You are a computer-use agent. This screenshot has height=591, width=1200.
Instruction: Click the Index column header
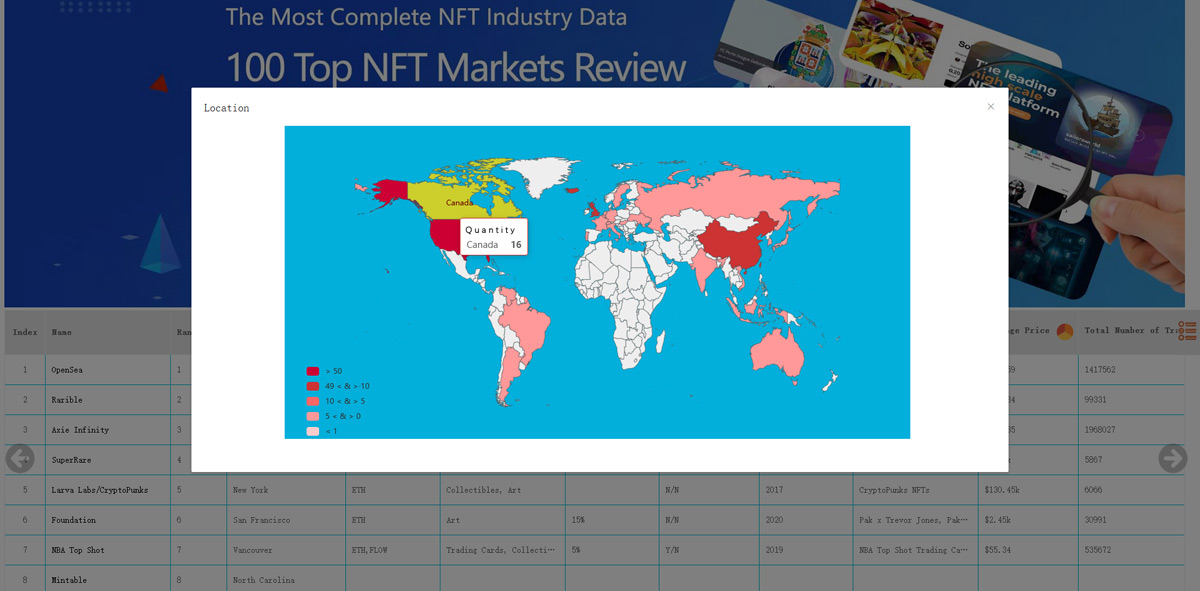[x=25, y=332]
